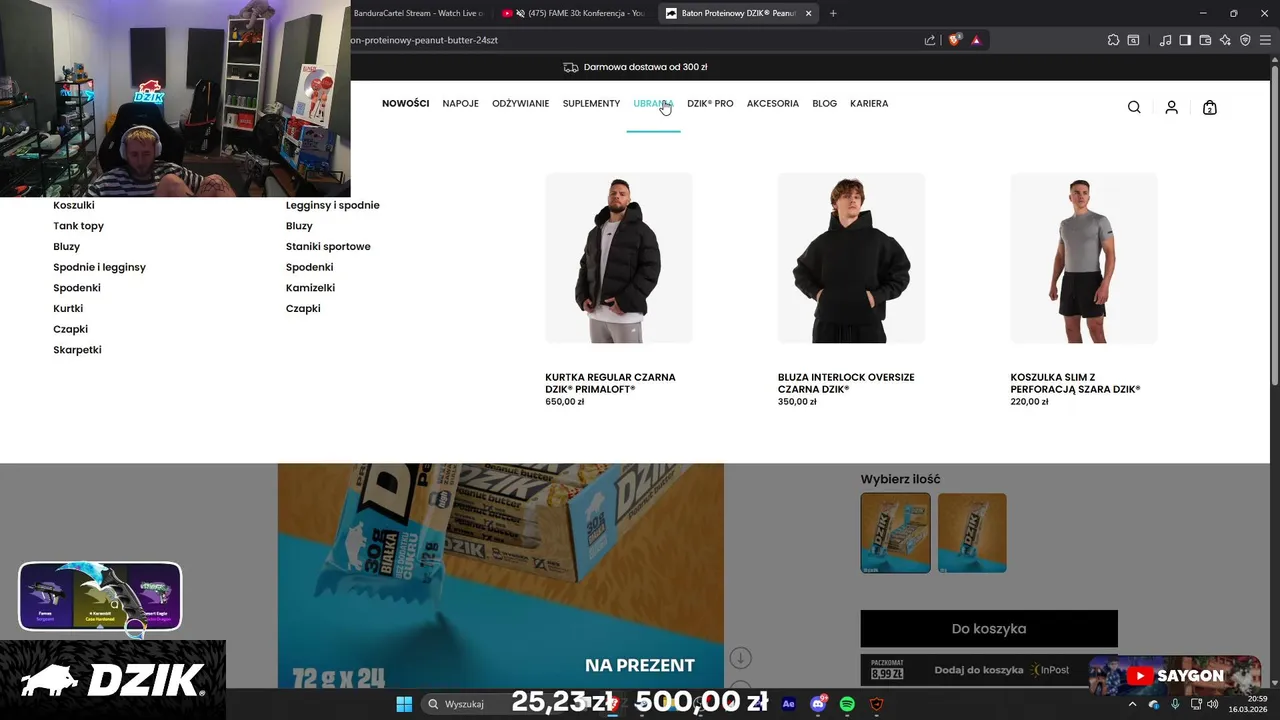Open the Koszulka Slim szara product photo
Image resolution: width=1280 pixels, height=720 pixels.
pyautogui.click(x=1084, y=258)
